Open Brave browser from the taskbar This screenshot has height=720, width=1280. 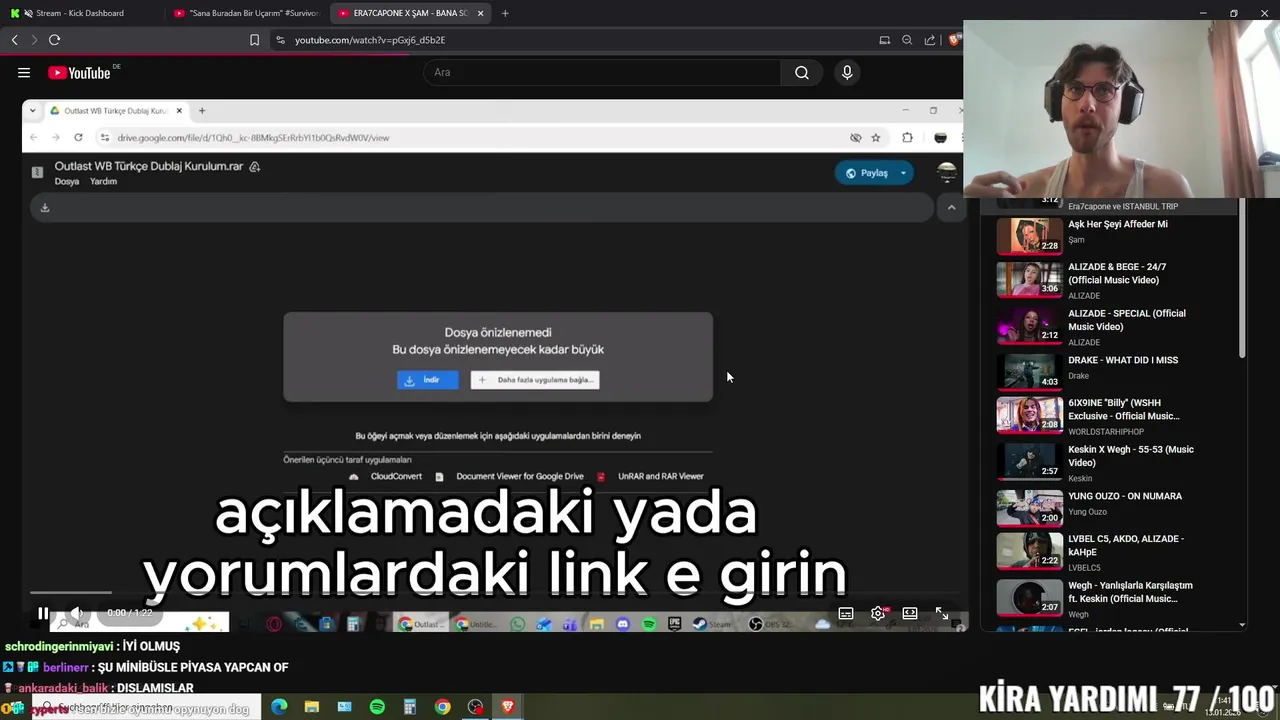508,707
